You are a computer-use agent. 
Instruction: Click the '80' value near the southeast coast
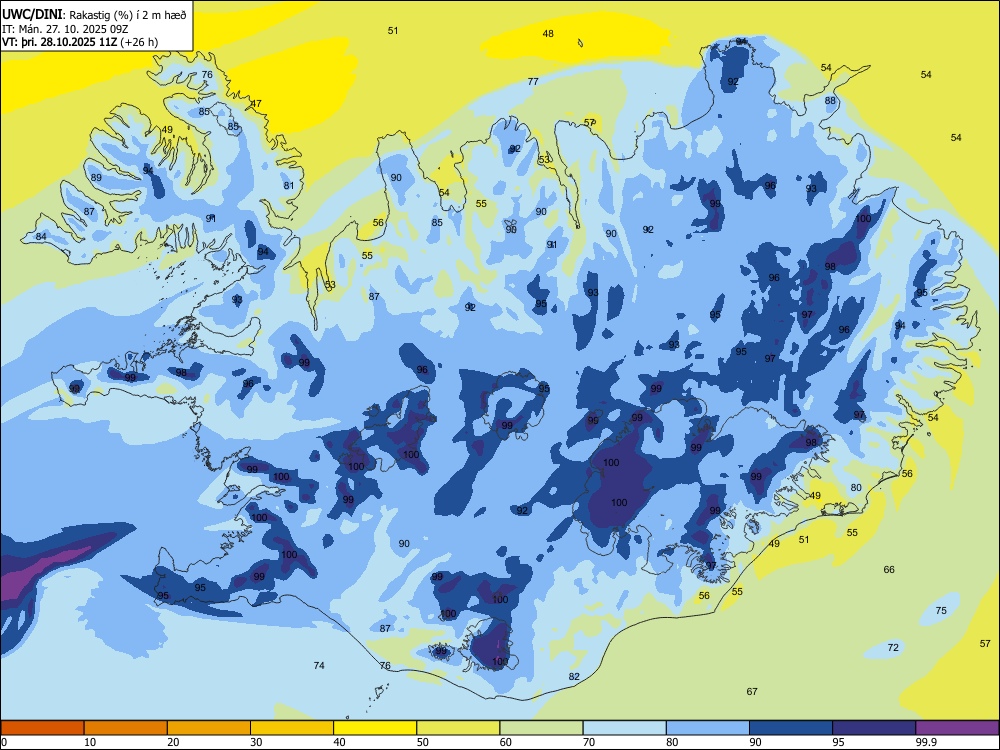(856, 488)
